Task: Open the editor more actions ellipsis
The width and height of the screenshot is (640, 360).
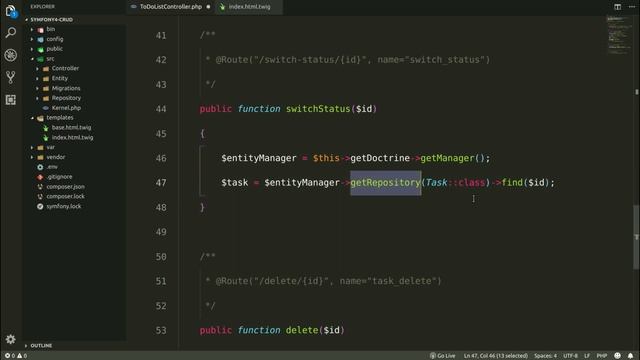Action: coord(631,7)
